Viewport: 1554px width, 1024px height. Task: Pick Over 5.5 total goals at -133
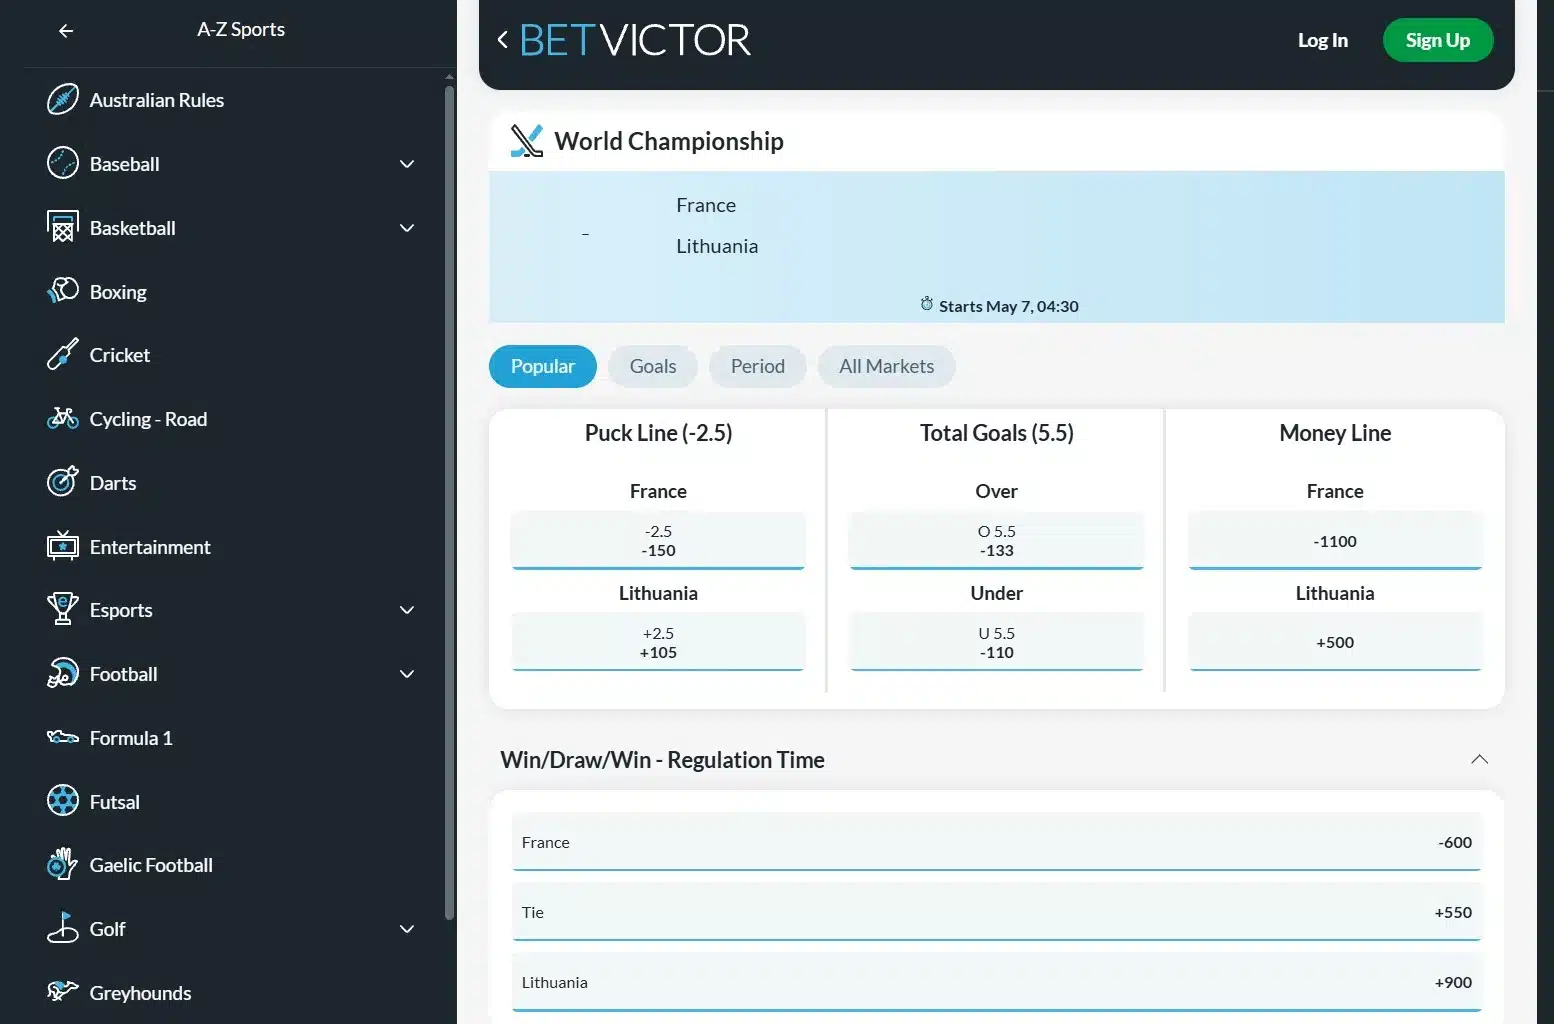click(x=997, y=541)
